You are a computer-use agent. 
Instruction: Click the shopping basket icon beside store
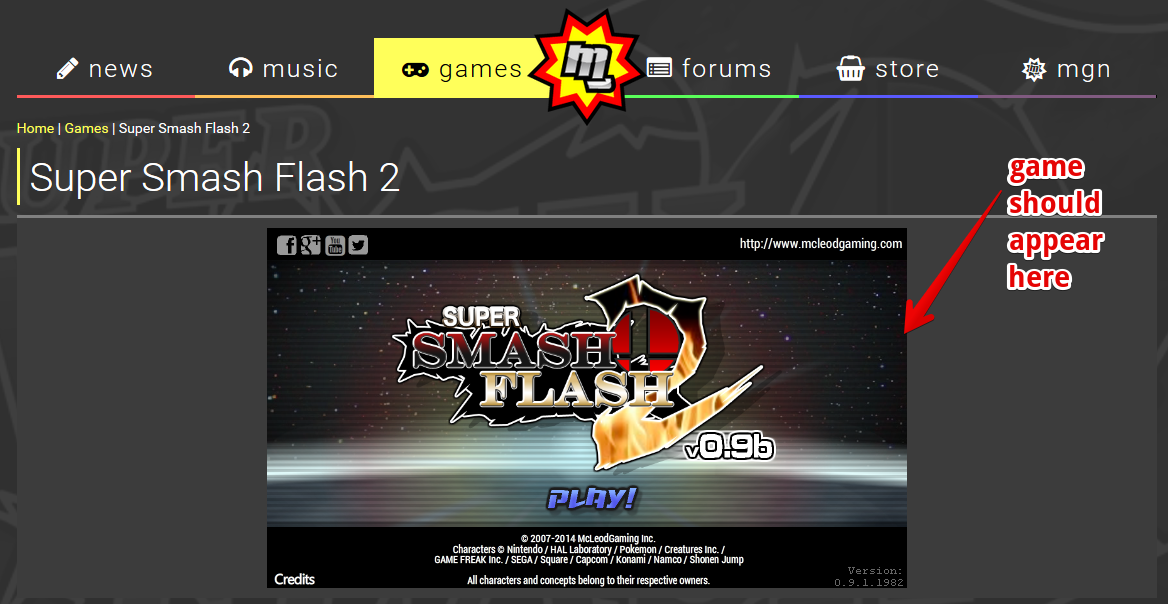850,69
